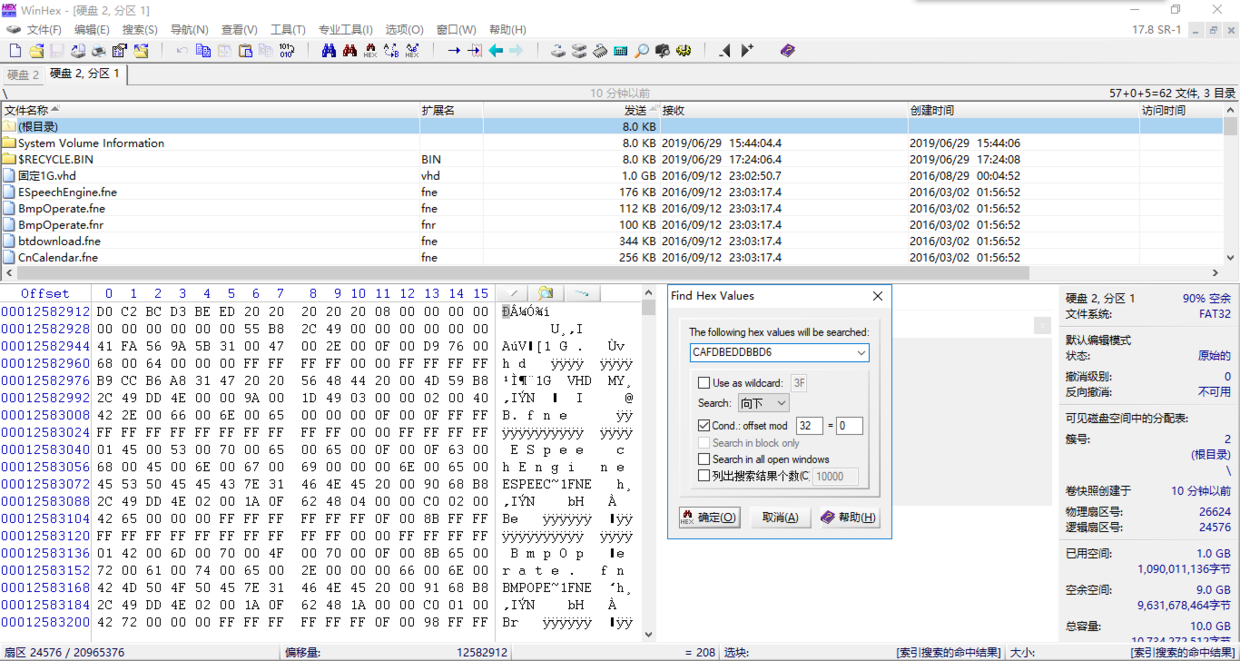Click the Paste clipboard toolbar icon
The width and height of the screenshot is (1240, 661).
[x=245, y=50]
